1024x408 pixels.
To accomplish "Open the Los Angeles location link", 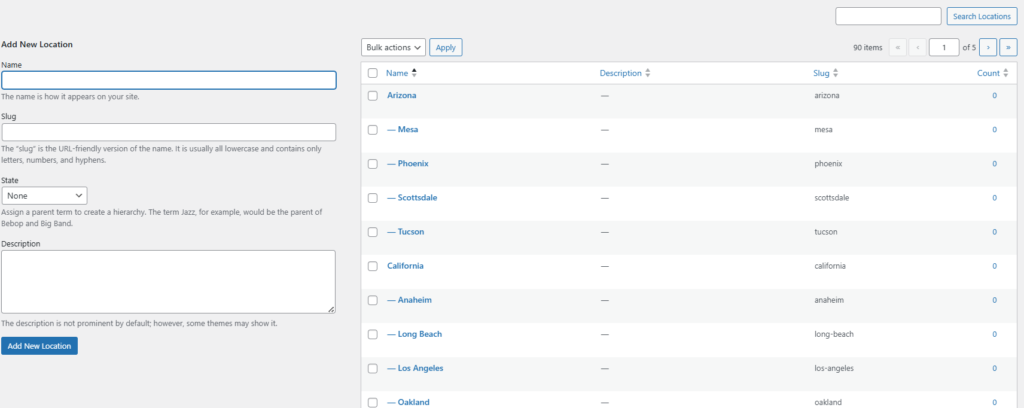I will pos(415,368).
